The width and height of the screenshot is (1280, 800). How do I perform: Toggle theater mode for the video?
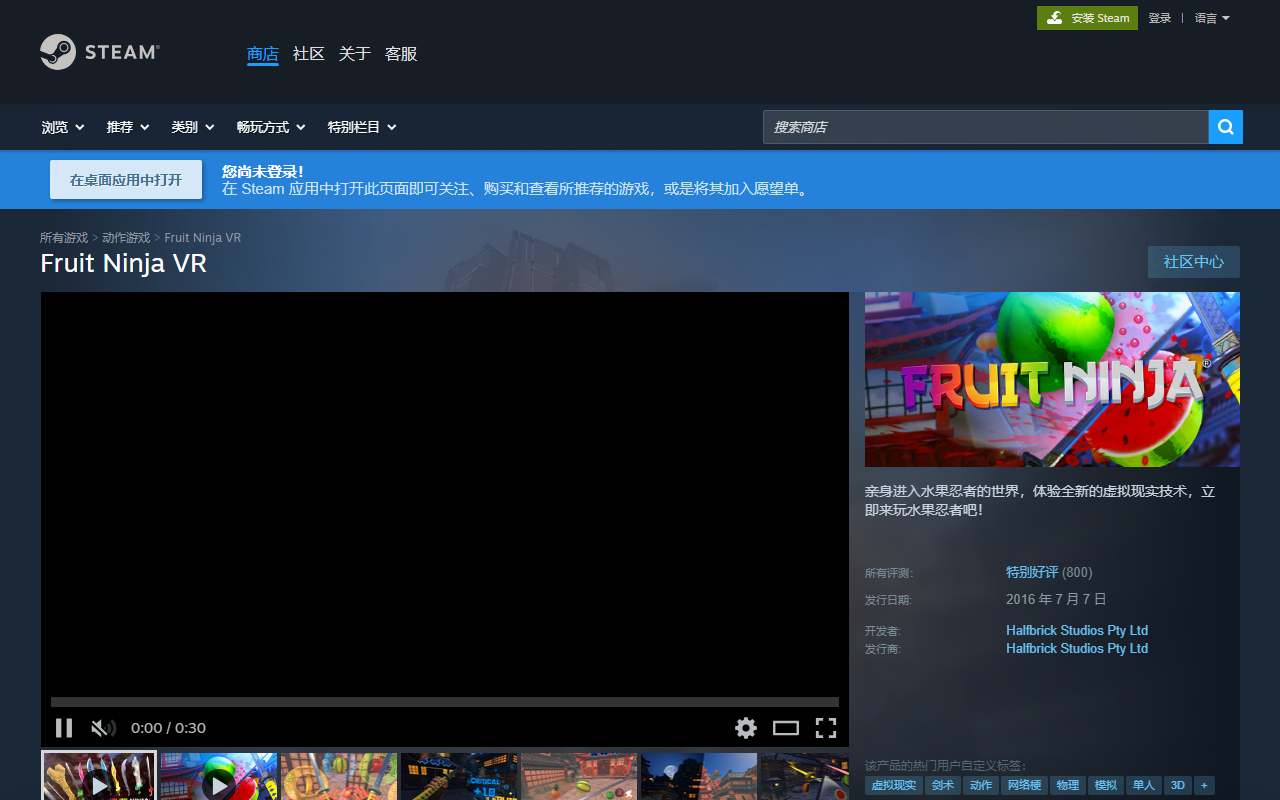(786, 728)
